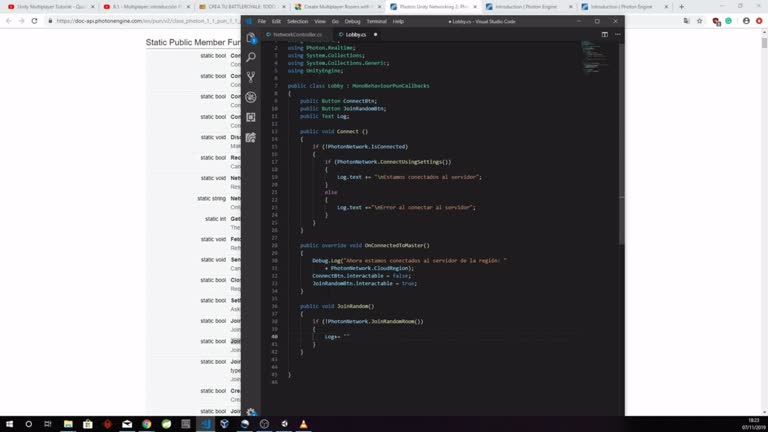Click the Chrome page vertical scrollbar
The height and width of the screenshot is (432, 768).
pyautogui.click(x=764, y=43)
